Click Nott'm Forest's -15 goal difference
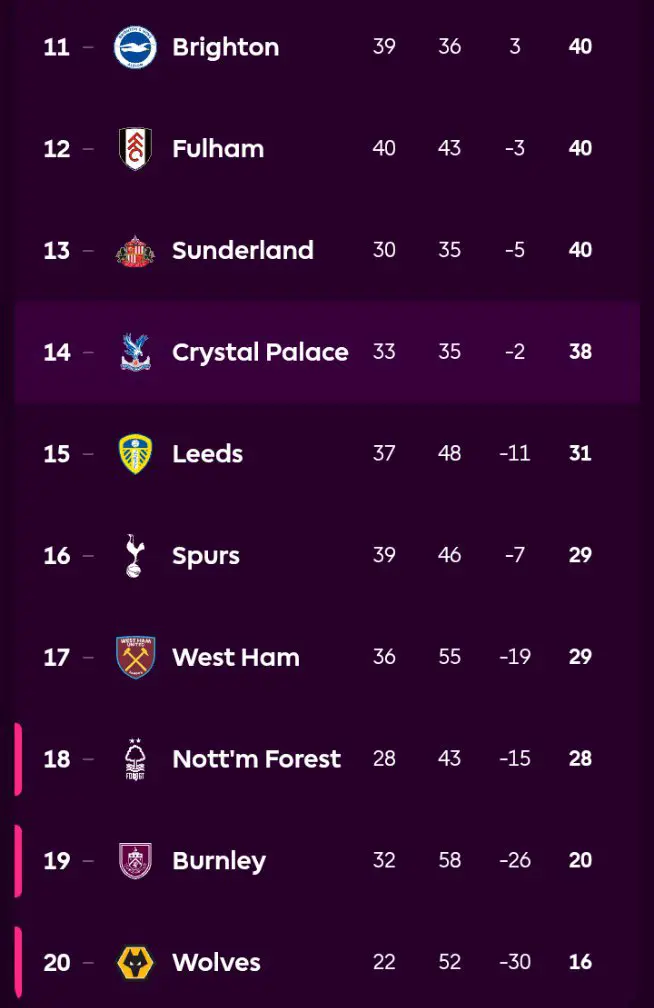This screenshot has height=1008, width=654. [514, 759]
